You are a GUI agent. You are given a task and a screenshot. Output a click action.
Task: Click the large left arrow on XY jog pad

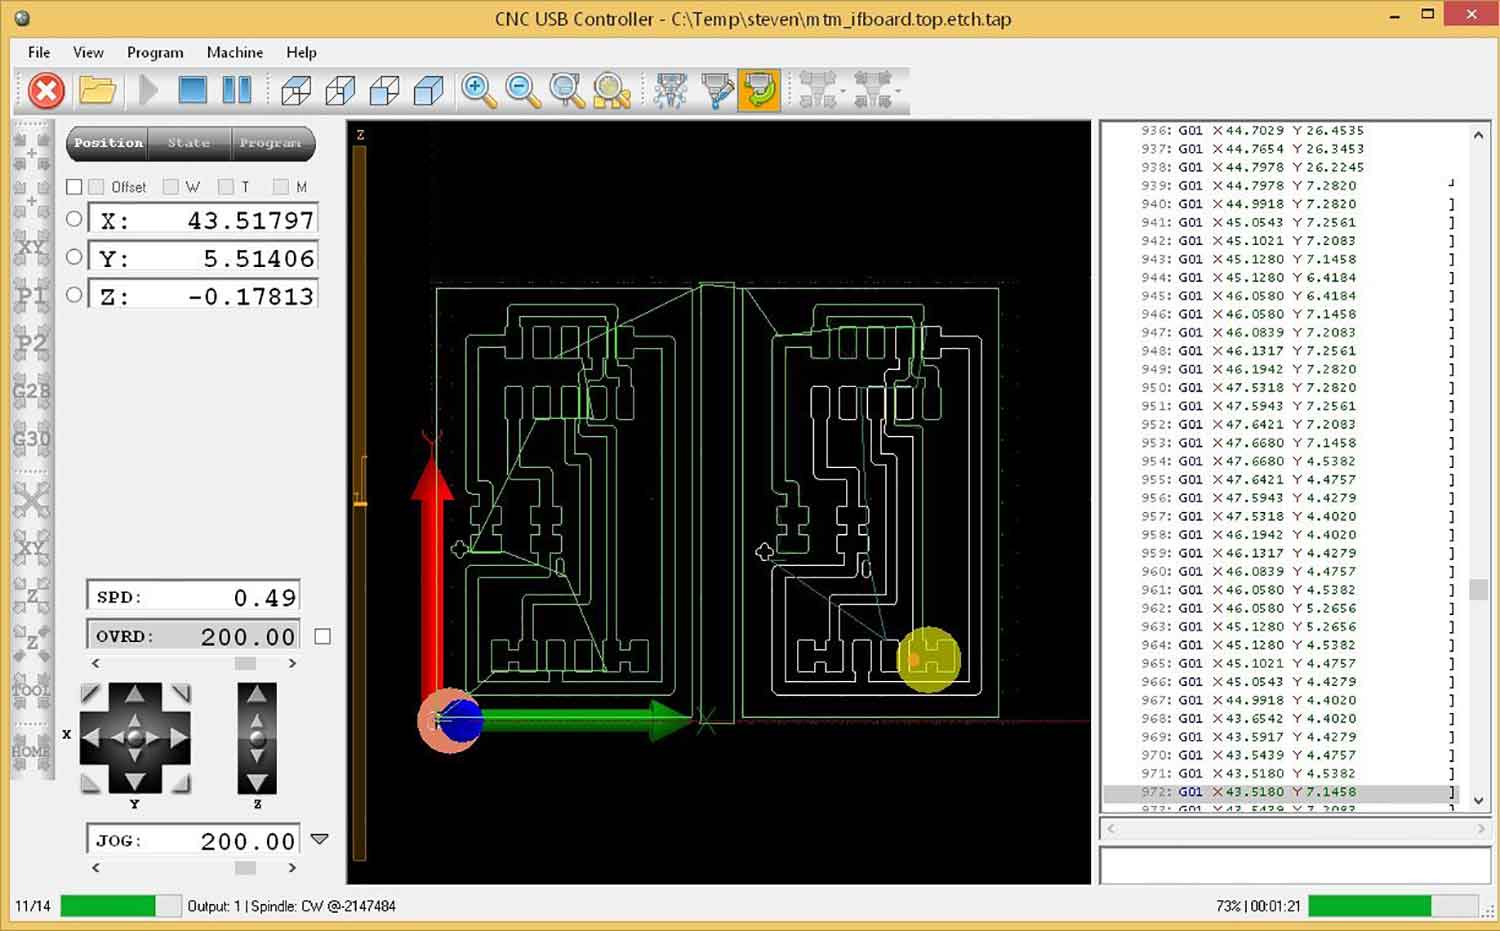pos(92,738)
